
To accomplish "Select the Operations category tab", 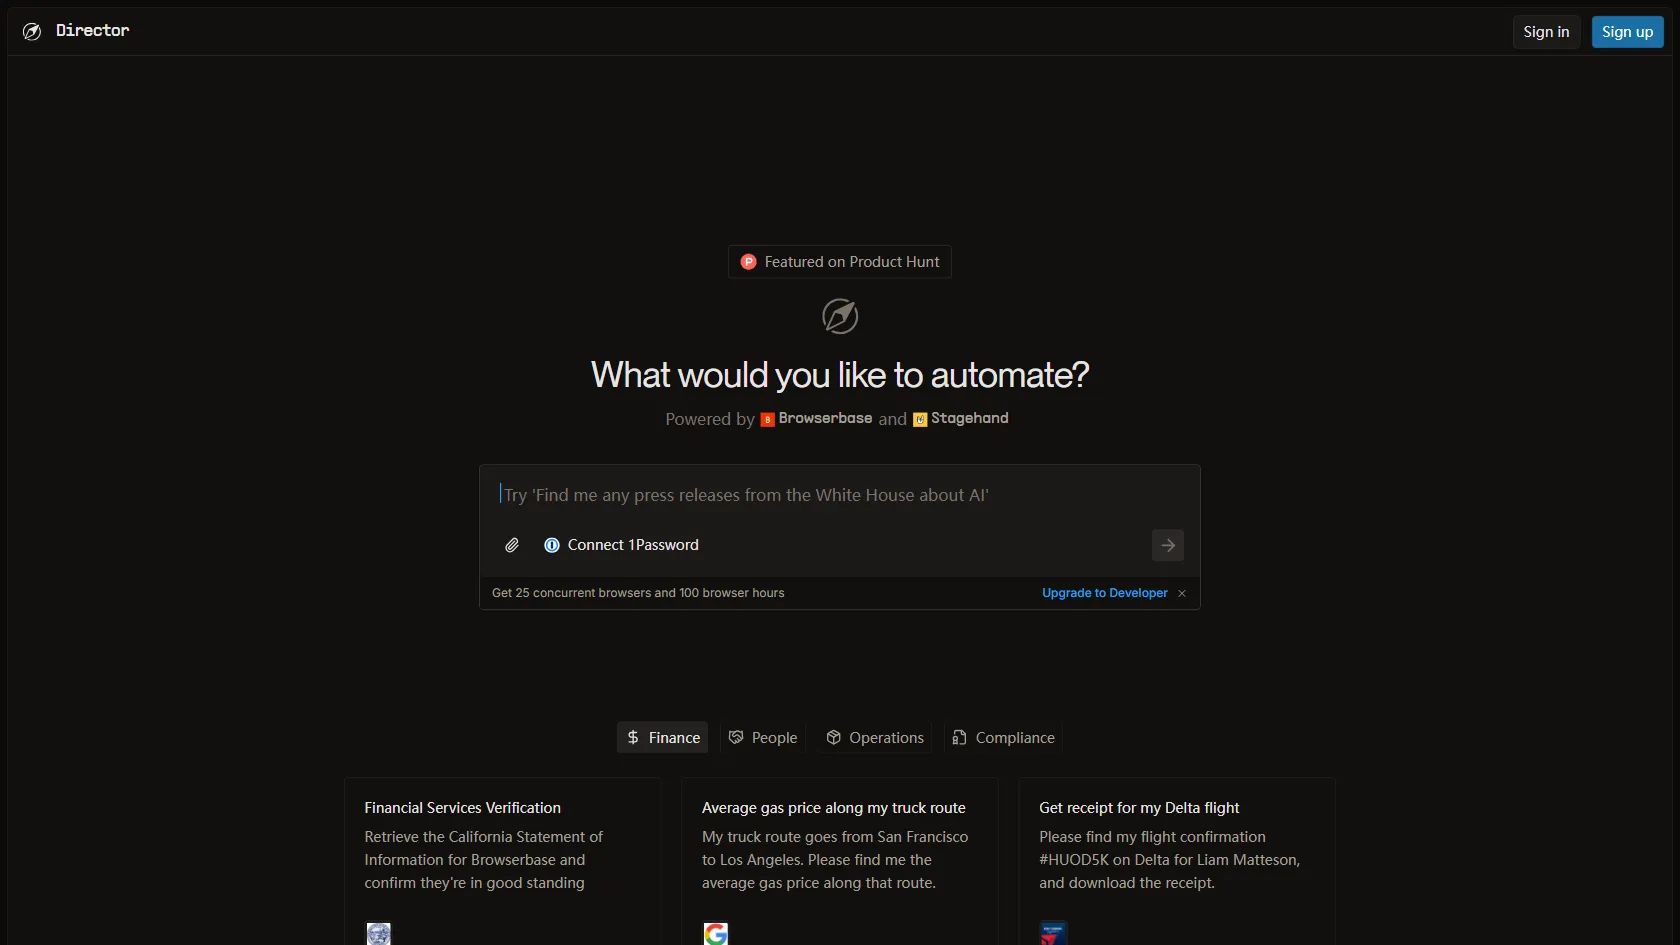I will [x=875, y=738].
